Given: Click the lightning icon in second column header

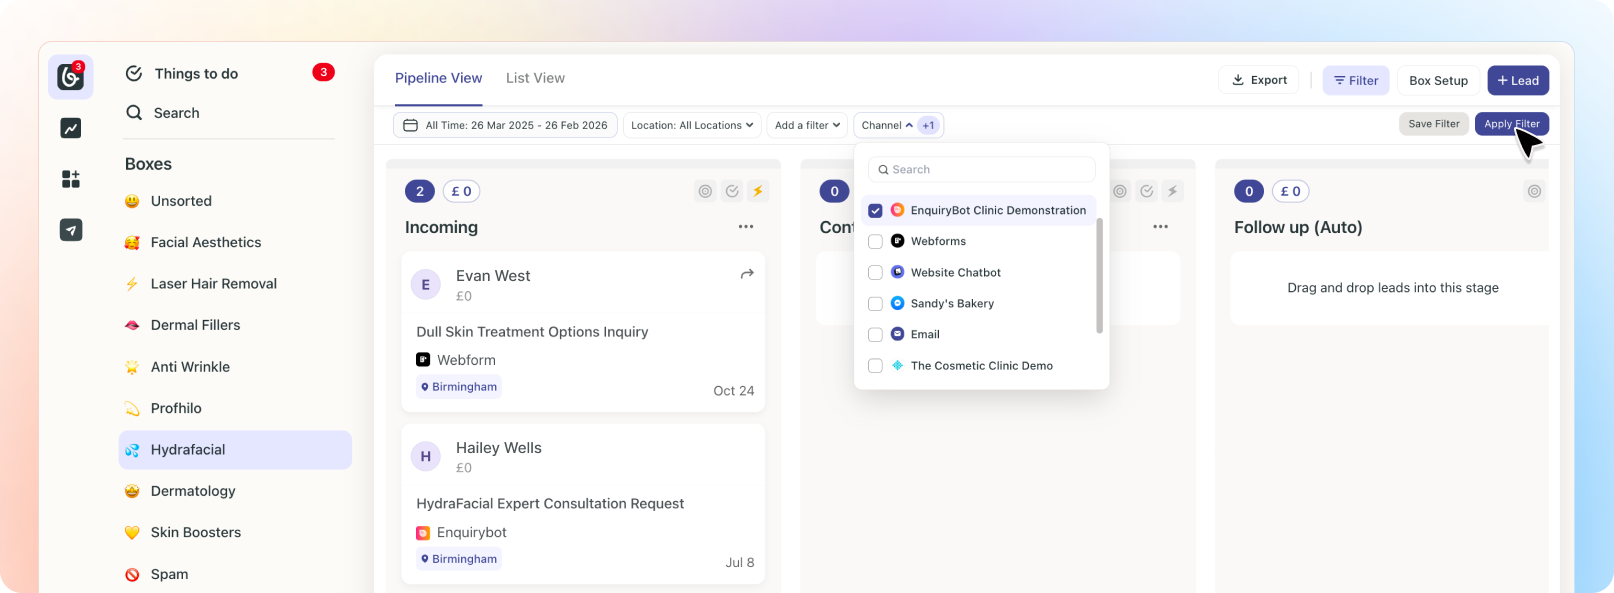Looking at the screenshot, I should click(x=1173, y=191).
